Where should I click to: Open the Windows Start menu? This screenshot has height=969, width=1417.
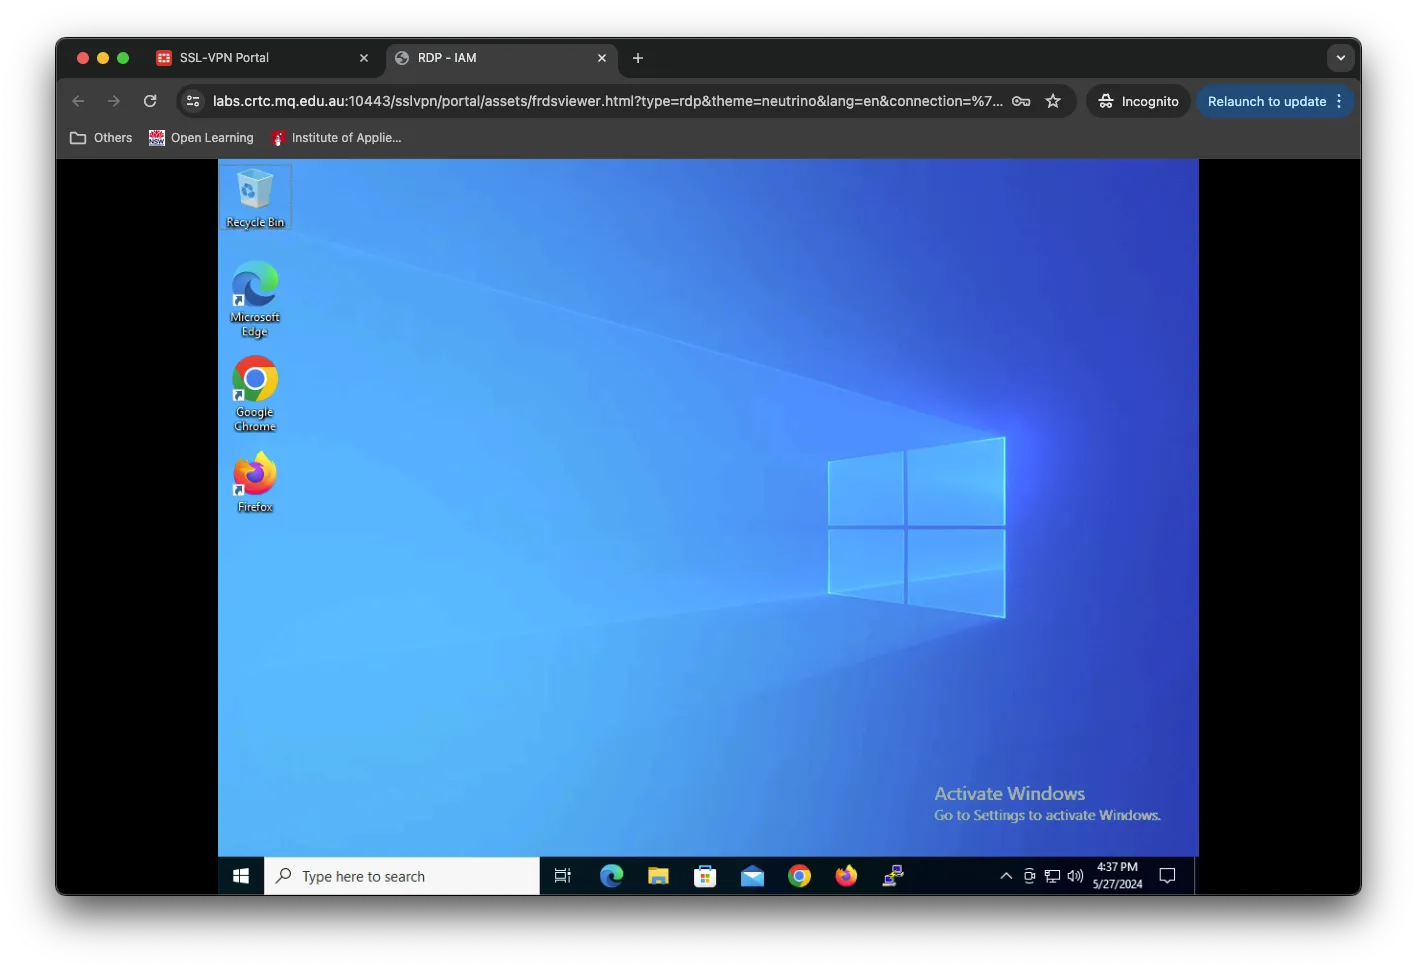pos(241,876)
